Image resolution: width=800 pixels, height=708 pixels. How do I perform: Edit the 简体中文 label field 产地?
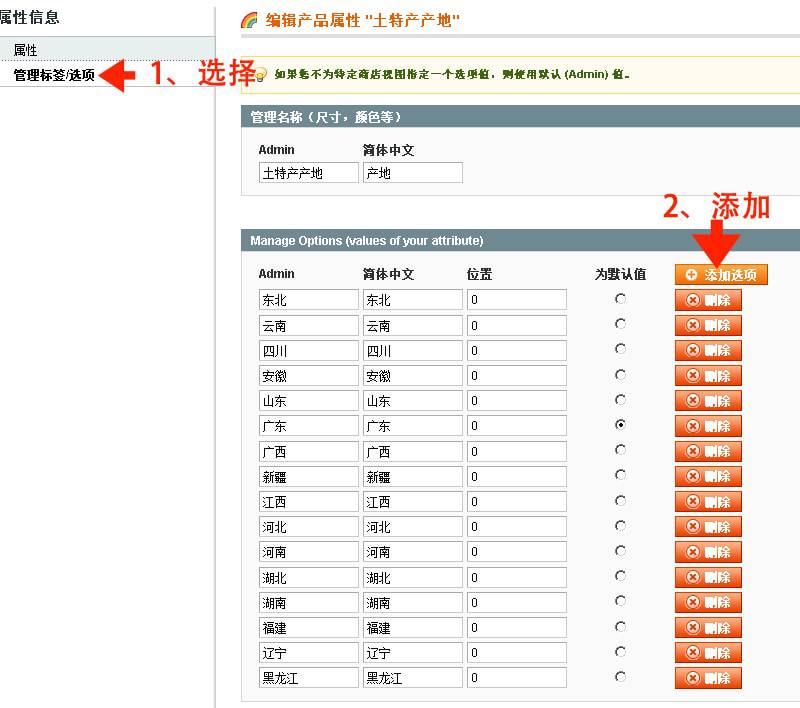[x=412, y=173]
